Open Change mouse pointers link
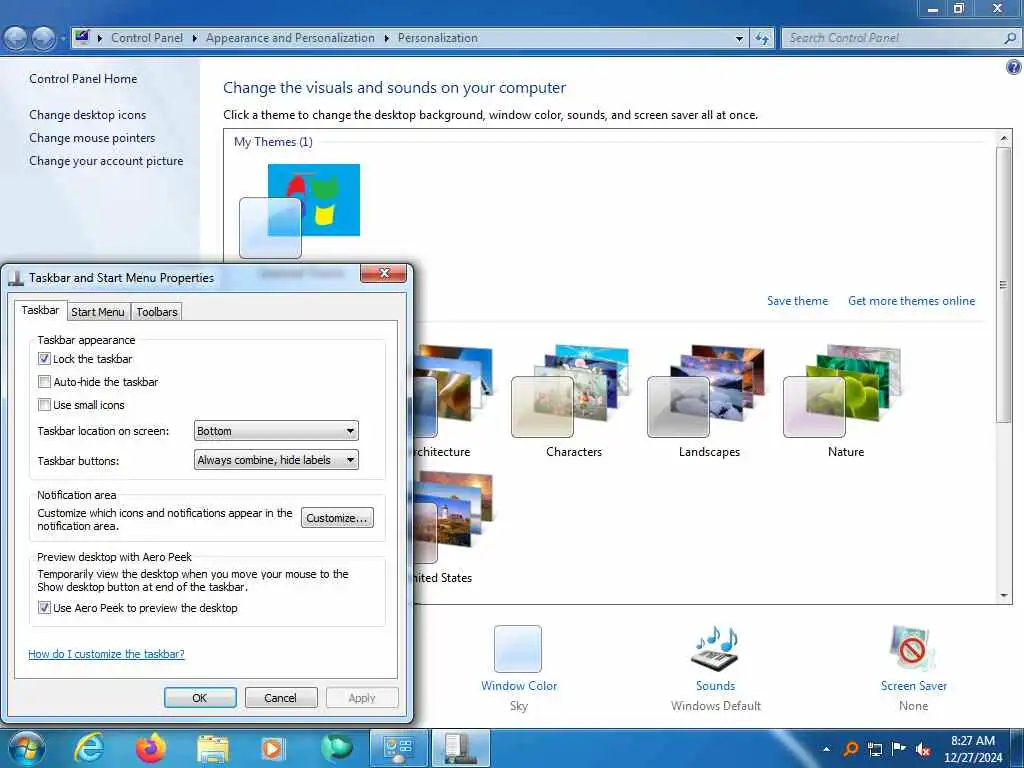Image resolution: width=1024 pixels, height=768 pixels. tap(92, 138)
